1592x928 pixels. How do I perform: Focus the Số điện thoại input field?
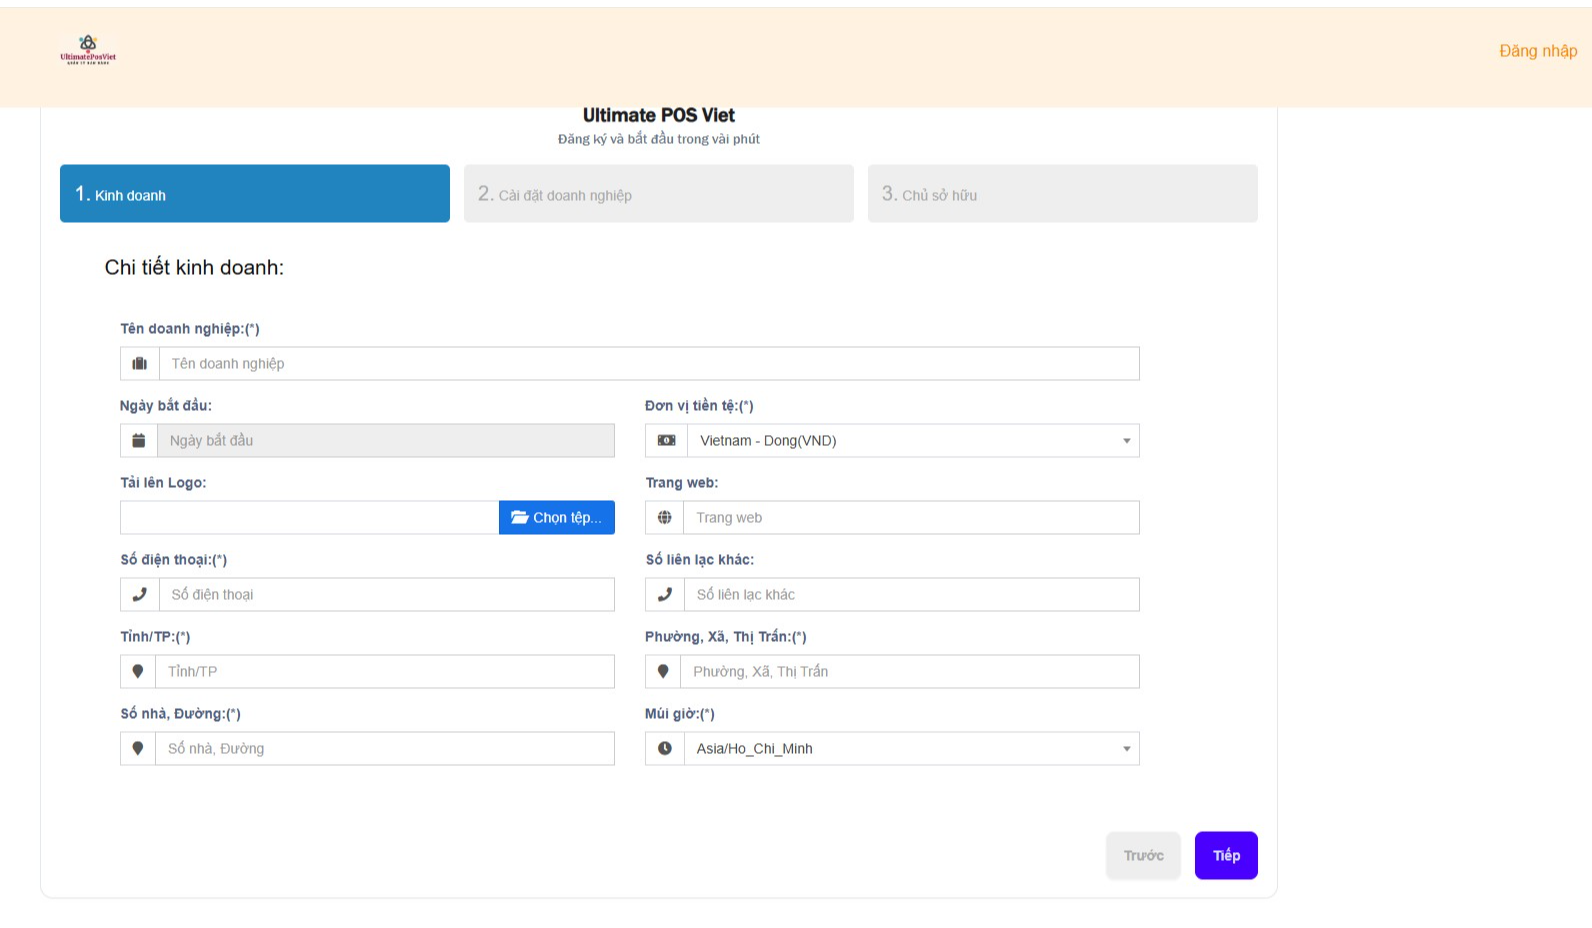point(387,595)
